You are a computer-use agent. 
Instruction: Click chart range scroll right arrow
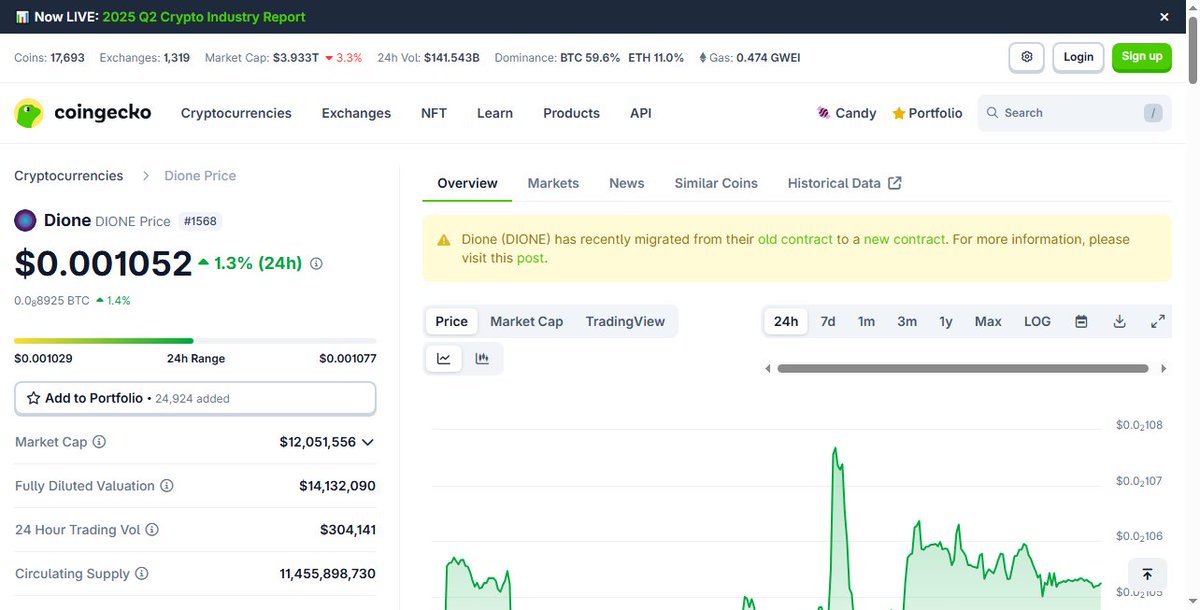pos(1163,369)
